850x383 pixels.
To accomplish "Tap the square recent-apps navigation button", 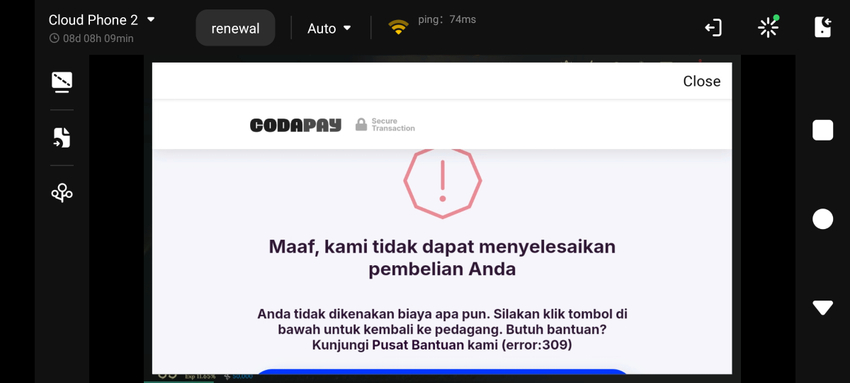I will [822, 131].
